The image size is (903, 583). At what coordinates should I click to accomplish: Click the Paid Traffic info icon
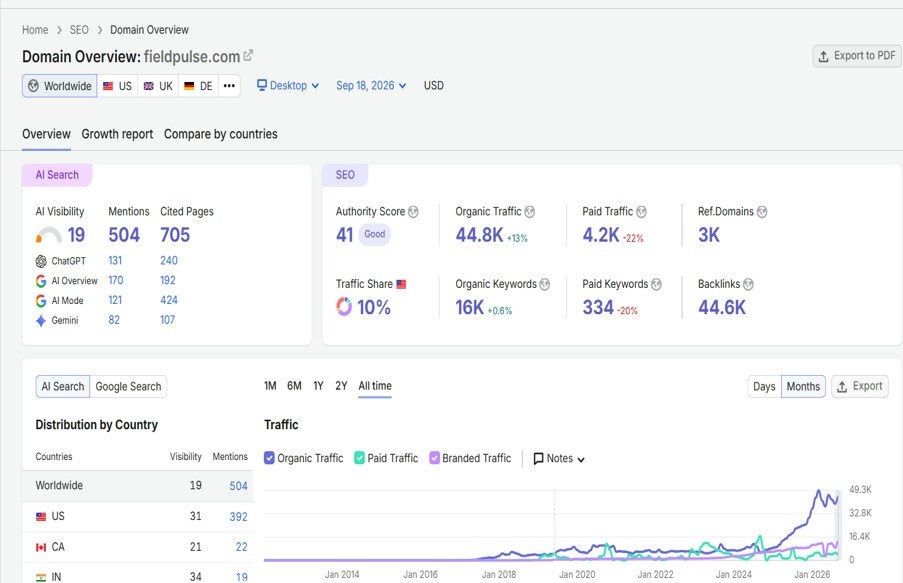(x=641, y=212)
